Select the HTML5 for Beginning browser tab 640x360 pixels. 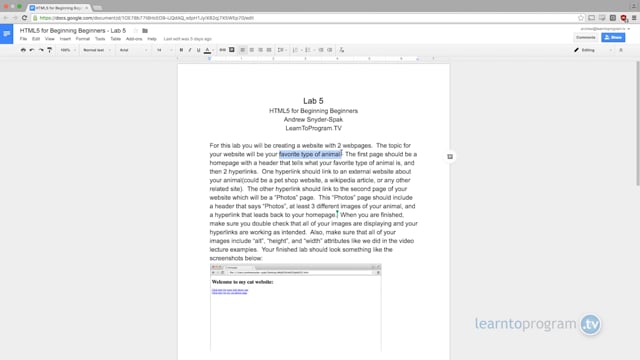pyautogui.click(x=59, y=8)
